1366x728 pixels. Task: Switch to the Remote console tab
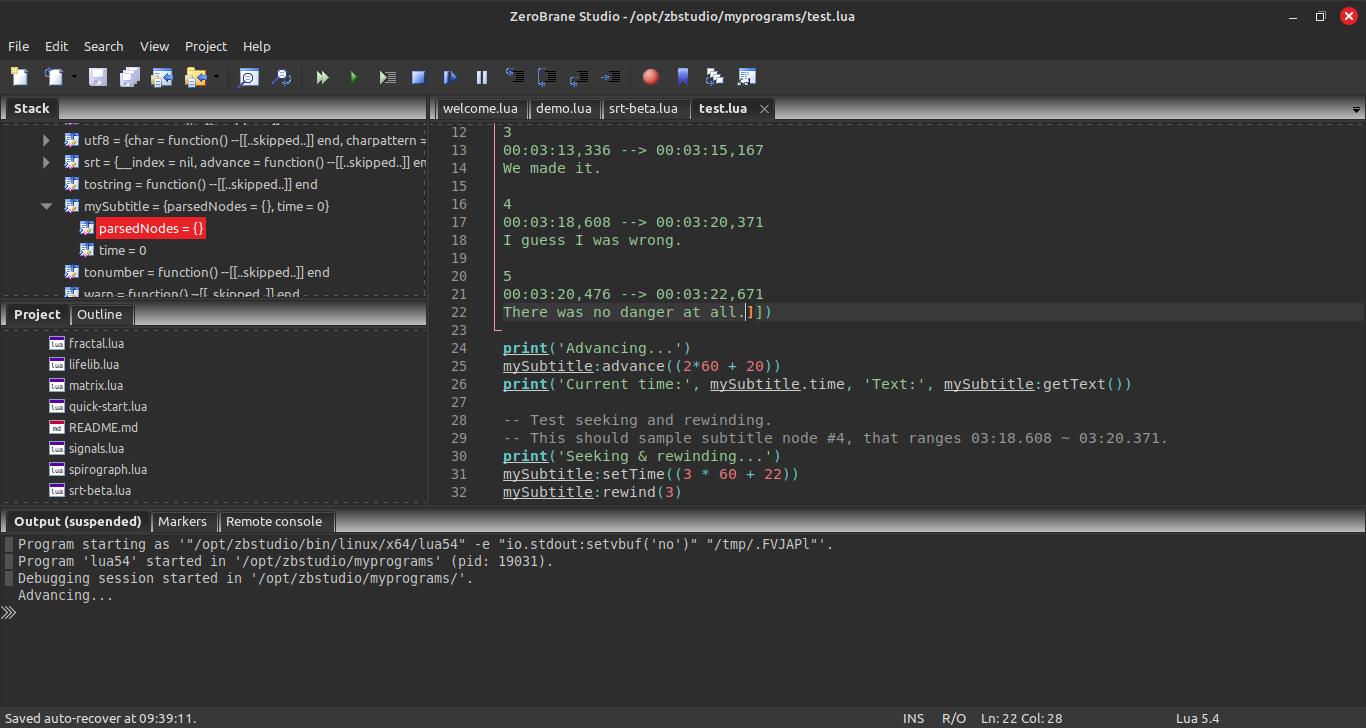coord(274,521)
